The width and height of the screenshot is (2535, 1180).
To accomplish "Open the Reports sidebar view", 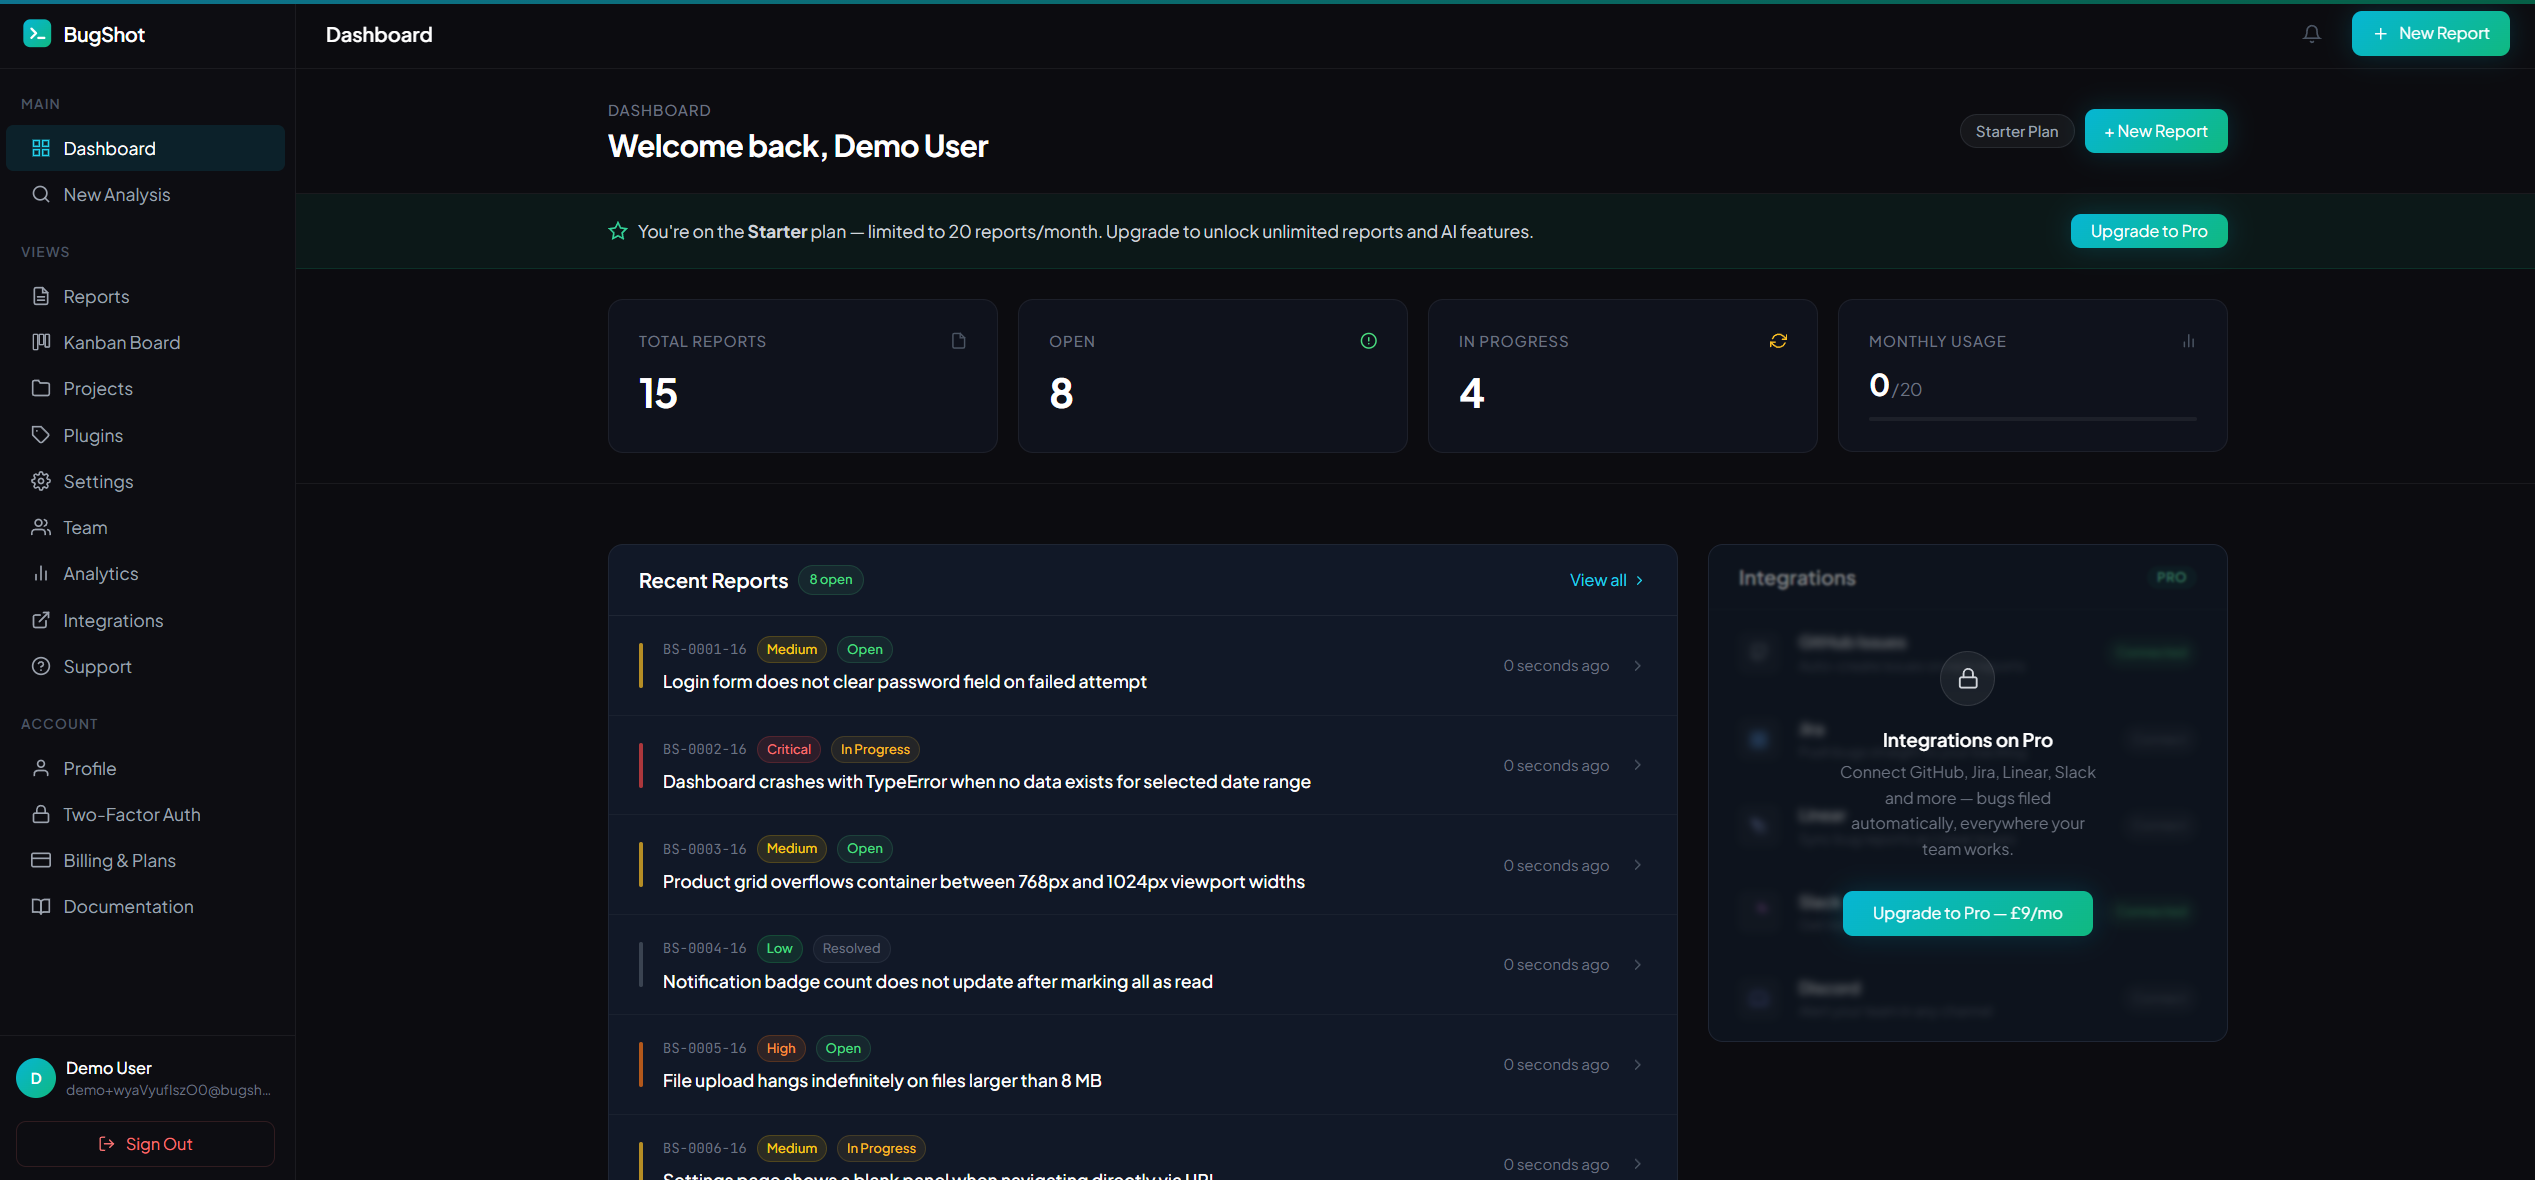I will [x=96, y=296].
